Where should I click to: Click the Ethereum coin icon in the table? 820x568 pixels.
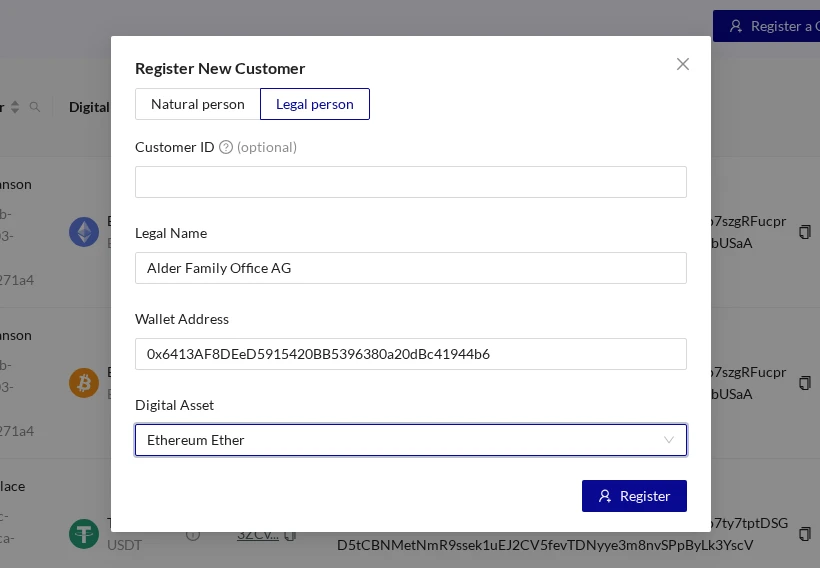(x=84, y=232)
